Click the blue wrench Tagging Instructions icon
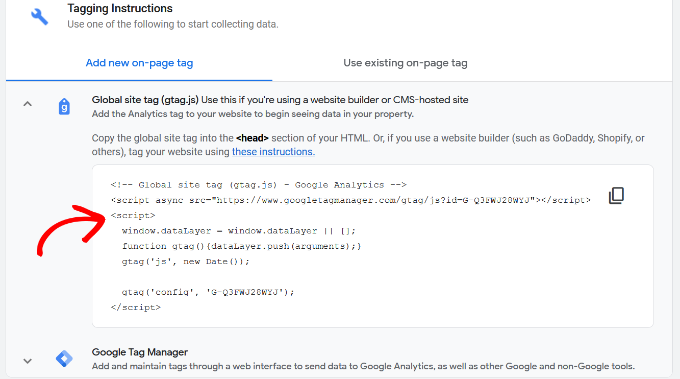The height and width of the screenshot is (379, 680). [x=39, y=16]
